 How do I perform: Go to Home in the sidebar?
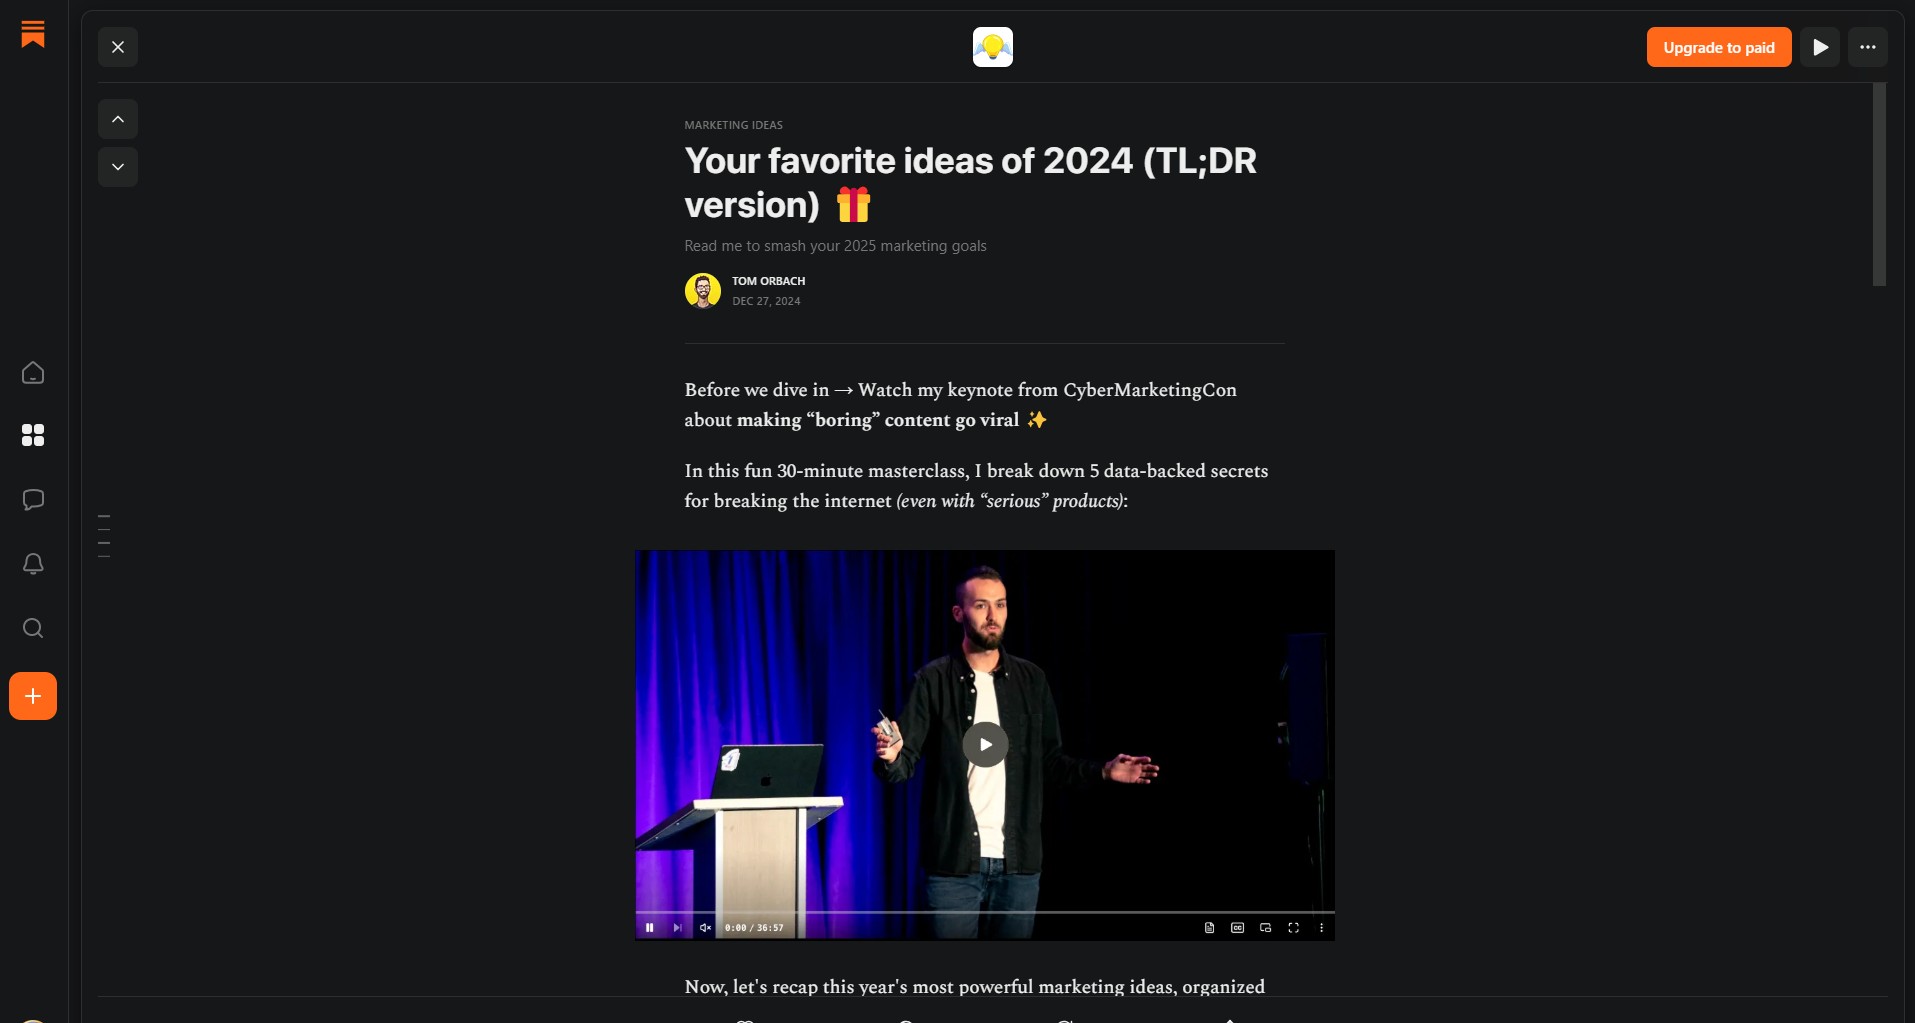coord(33,373)
